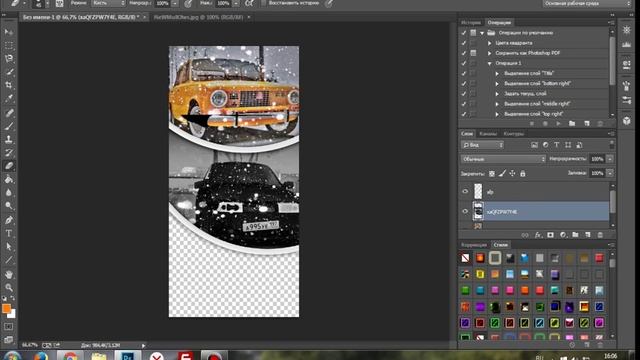Viewport: 640px width, 360px height.
Task: Toggle checkmark for "Сохранить как Photoshop PDF"
Action: 464,53
